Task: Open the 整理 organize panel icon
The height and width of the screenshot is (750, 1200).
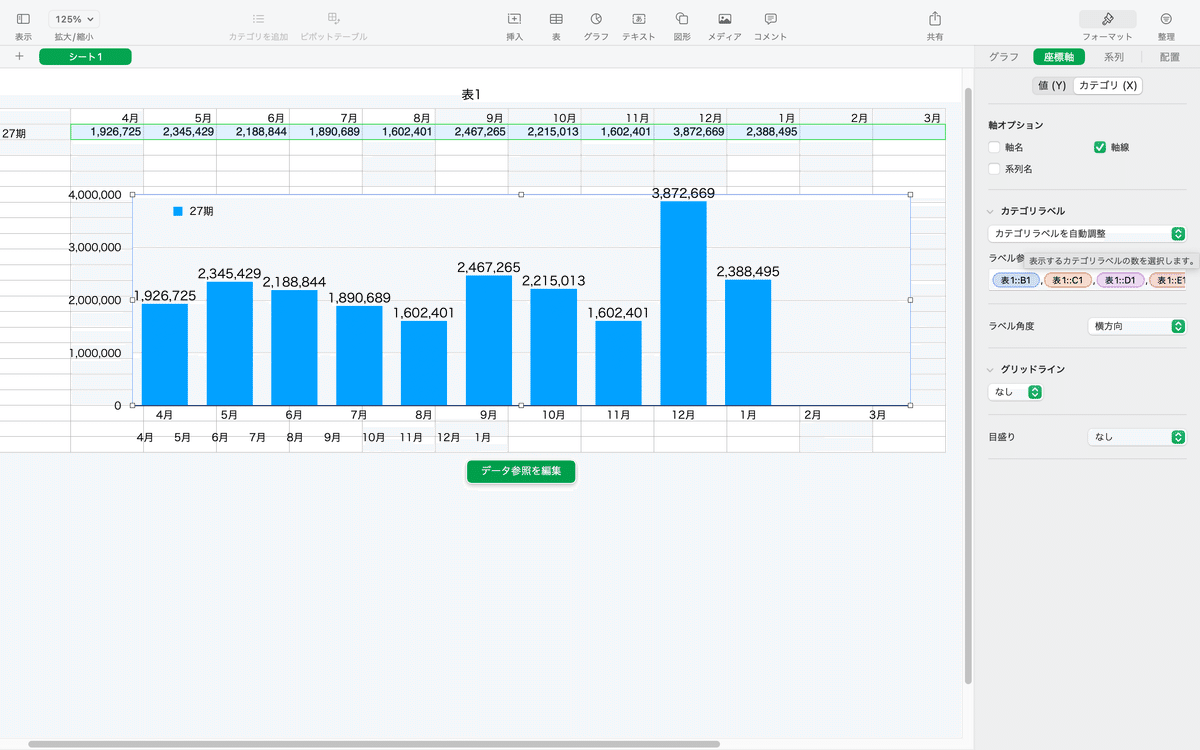Action: pyautogui.click(x=1166, y=19)
